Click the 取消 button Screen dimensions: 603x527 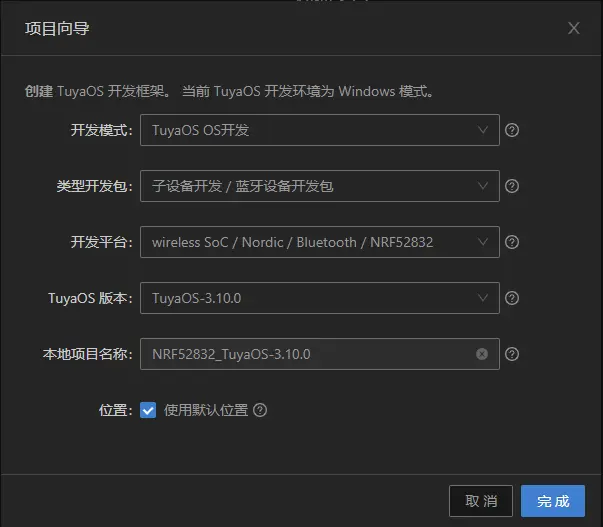[x=481, y=501]
